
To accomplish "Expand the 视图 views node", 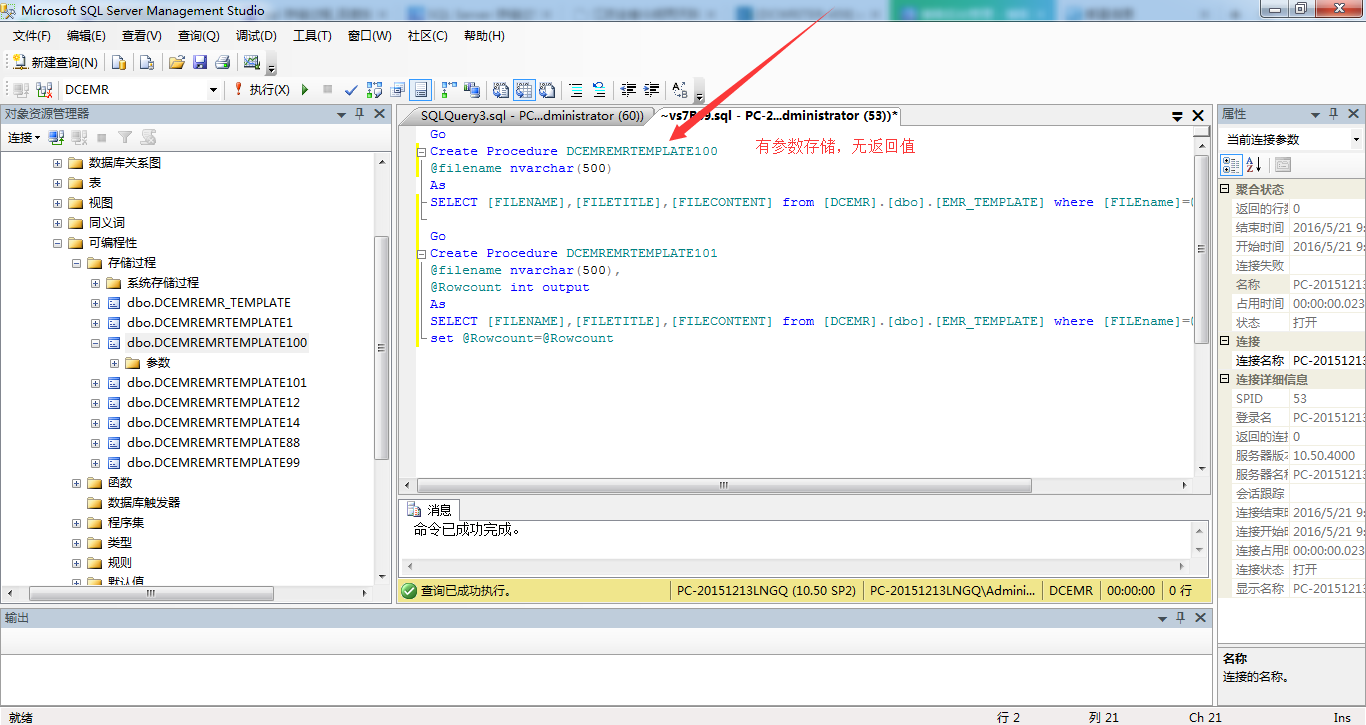I will click(x=57, y=203).
